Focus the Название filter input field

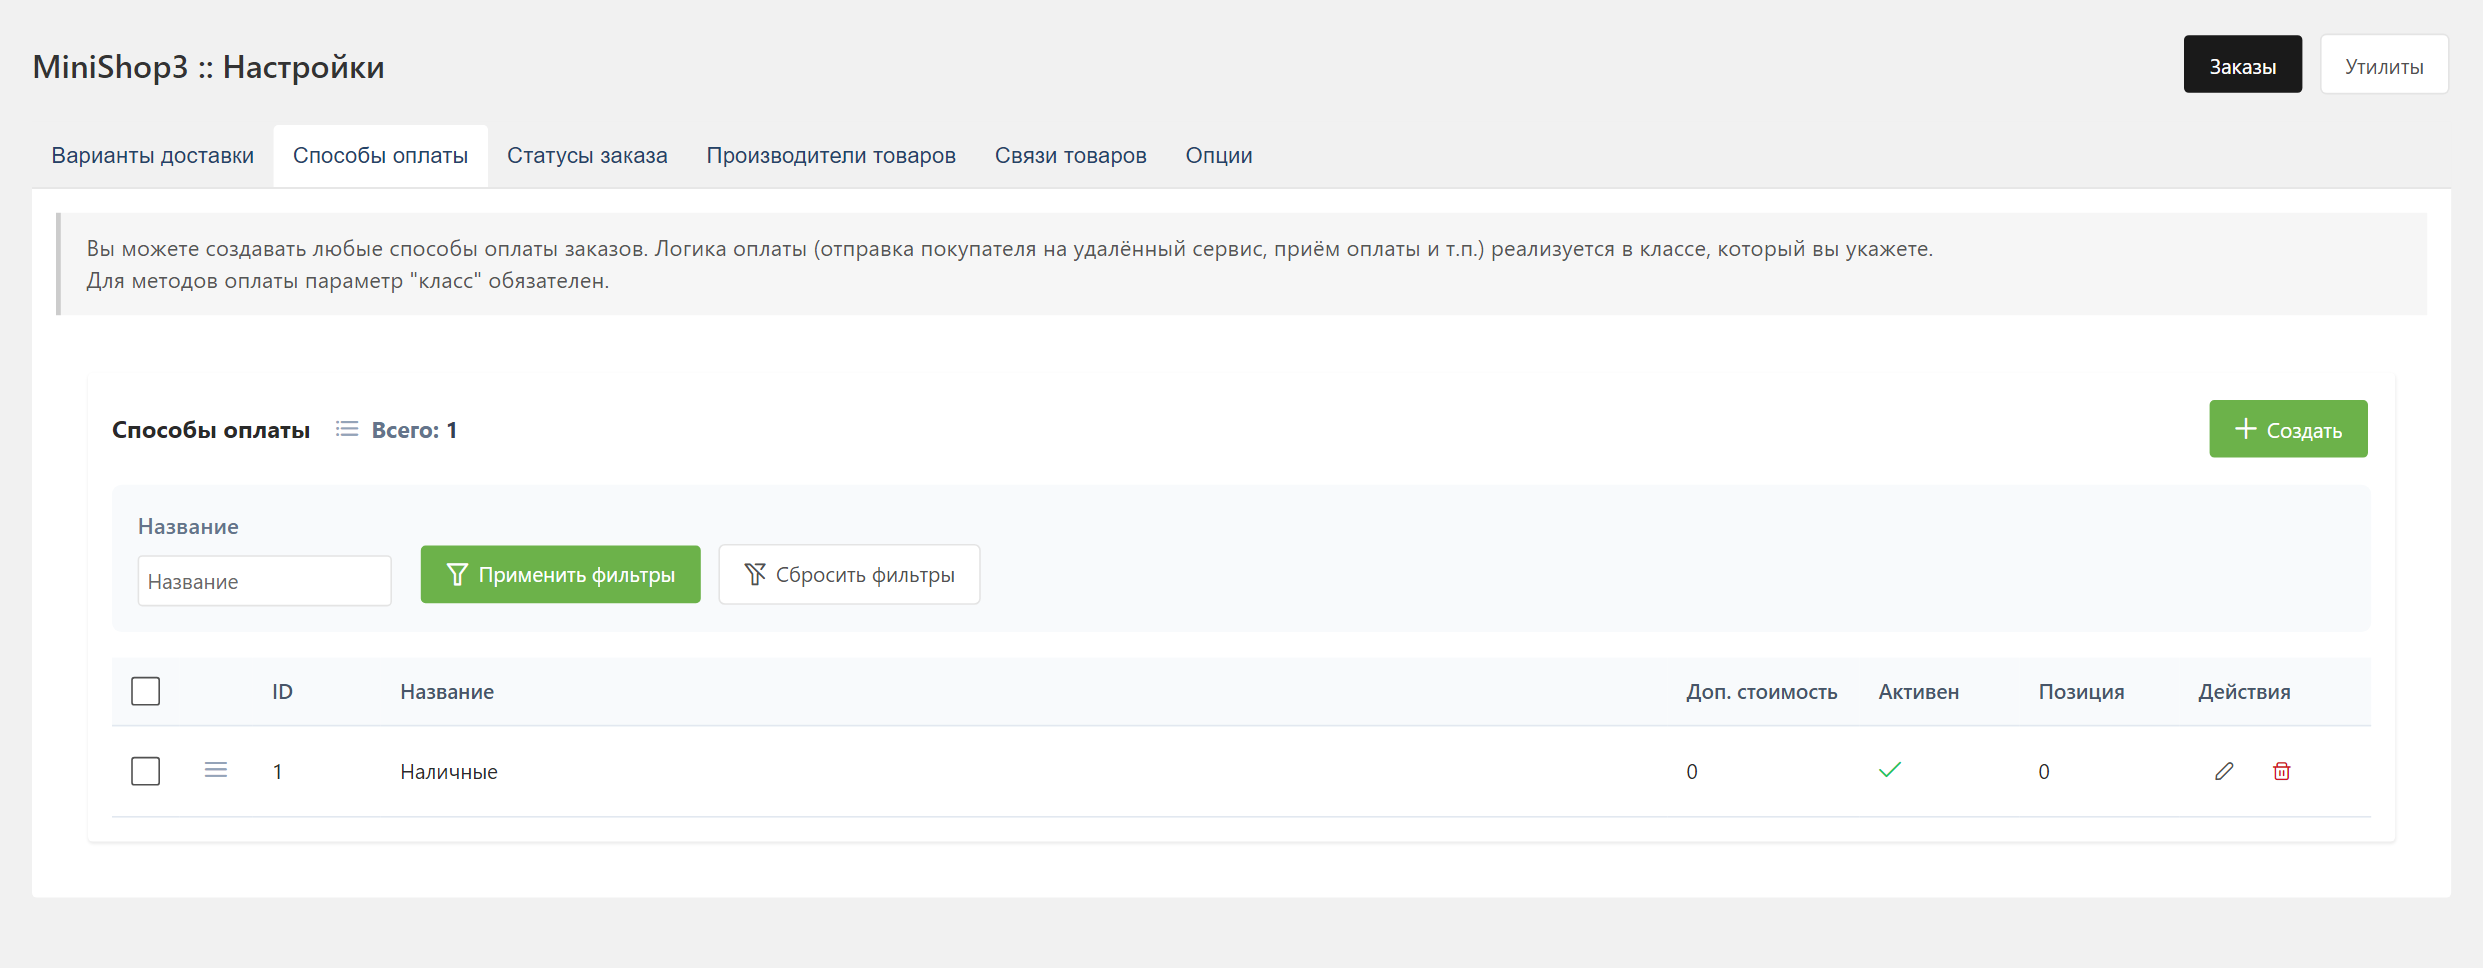265,581
